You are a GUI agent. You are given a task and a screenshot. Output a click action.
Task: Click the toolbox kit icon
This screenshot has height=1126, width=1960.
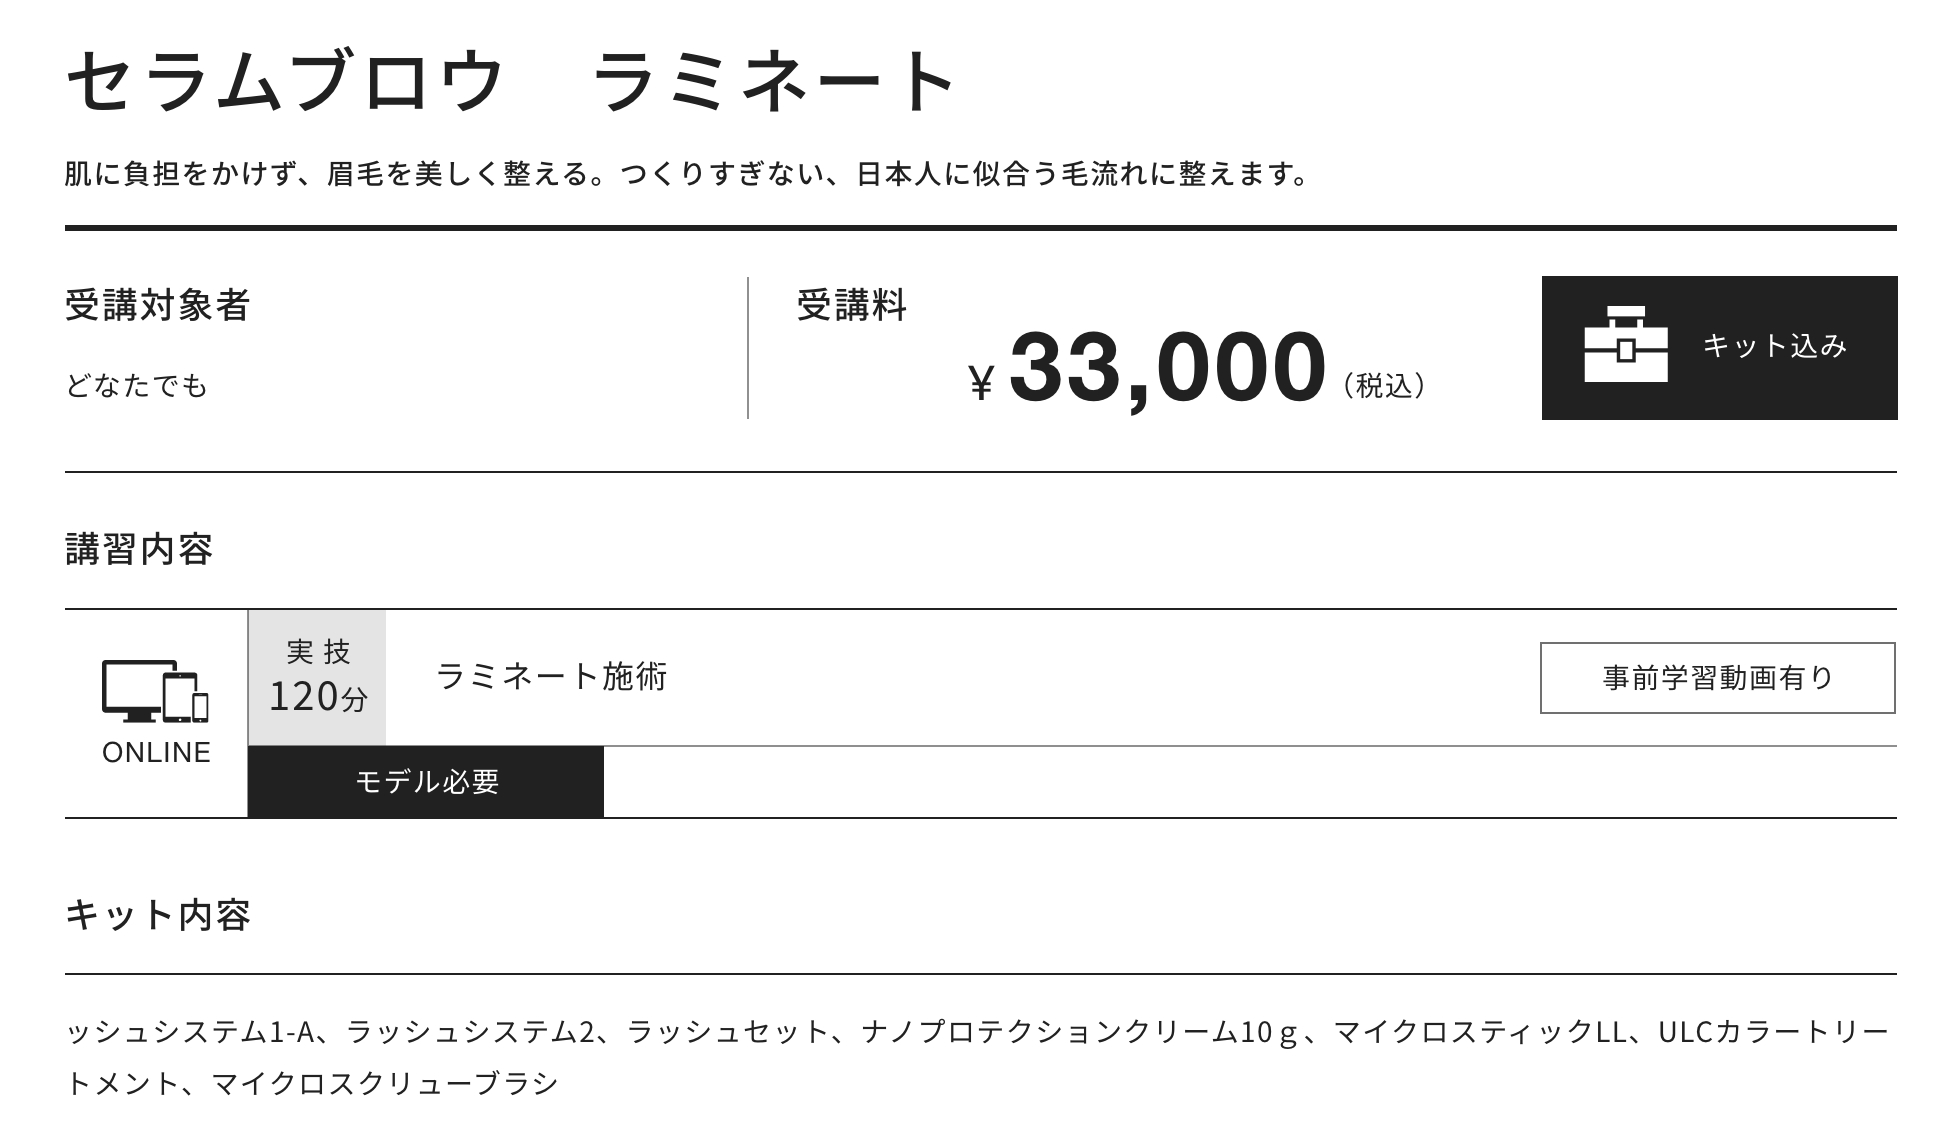click(1626, 345)
